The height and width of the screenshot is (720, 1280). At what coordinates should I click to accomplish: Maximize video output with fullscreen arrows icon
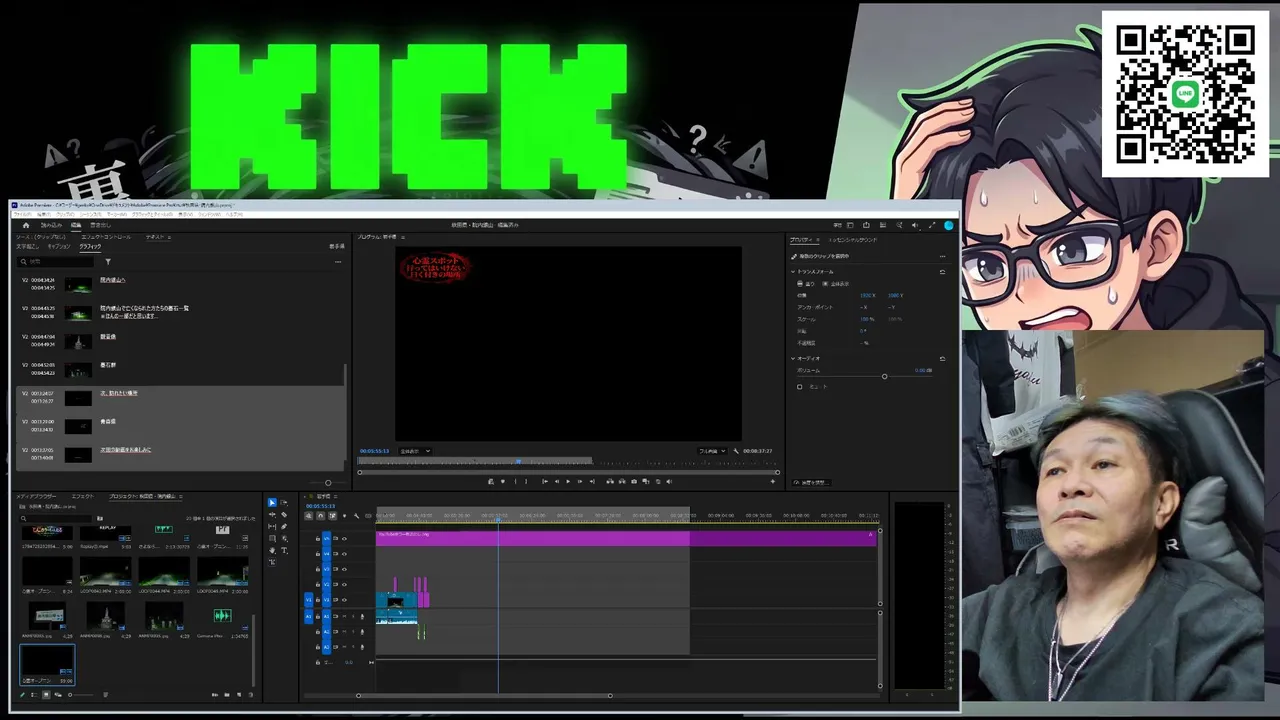(932, 225)
